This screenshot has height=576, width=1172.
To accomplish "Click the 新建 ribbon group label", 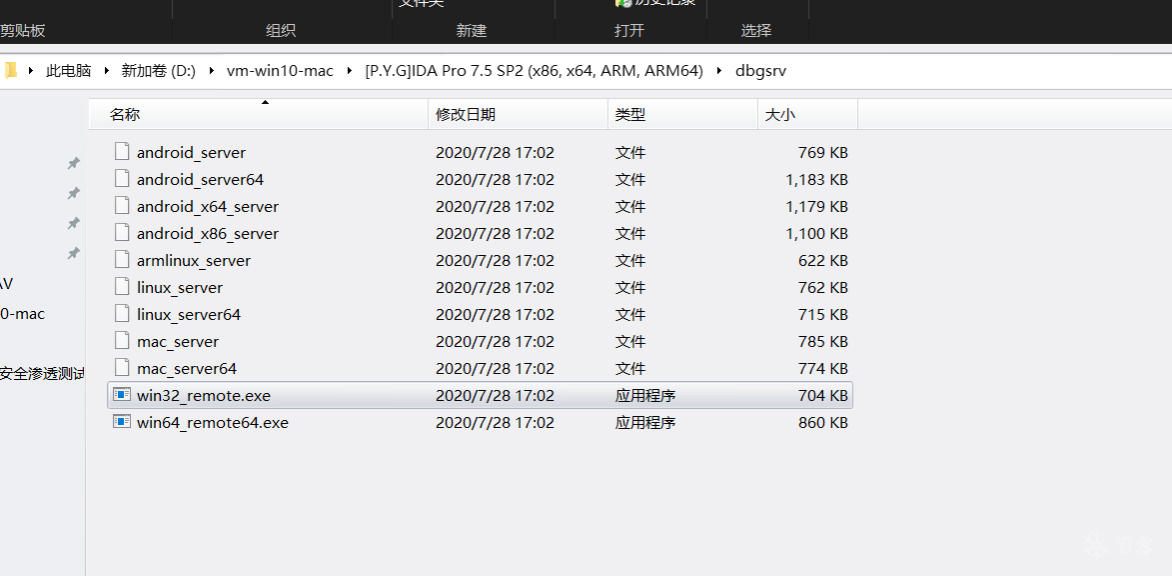I will 472,31.
